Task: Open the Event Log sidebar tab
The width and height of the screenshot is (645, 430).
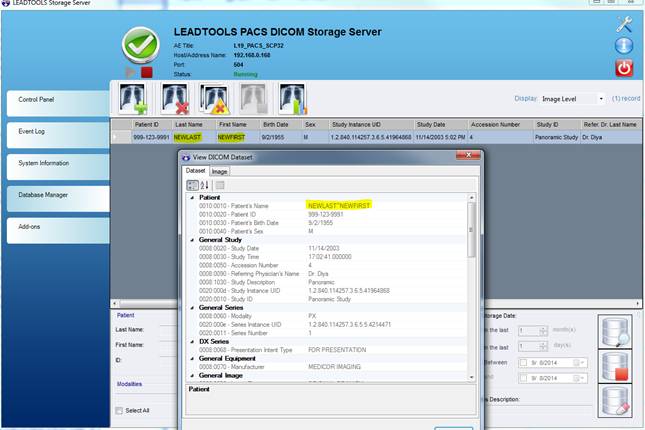Action: tap(58, 135)
